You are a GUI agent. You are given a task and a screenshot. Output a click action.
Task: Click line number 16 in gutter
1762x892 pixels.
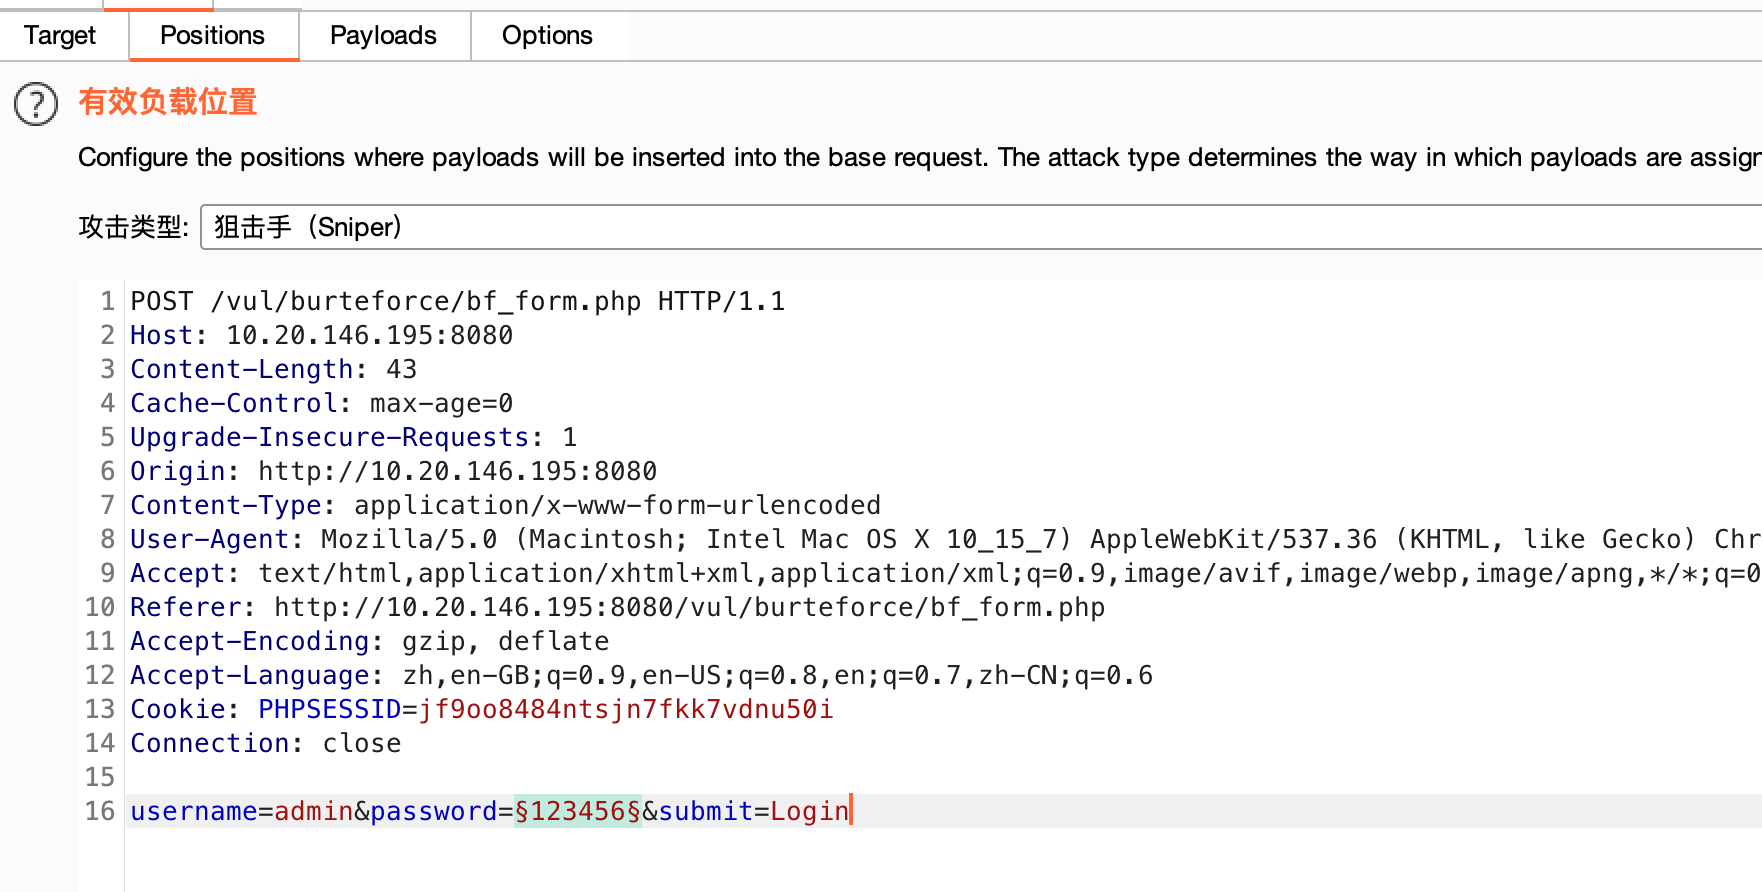coord(100,811)
